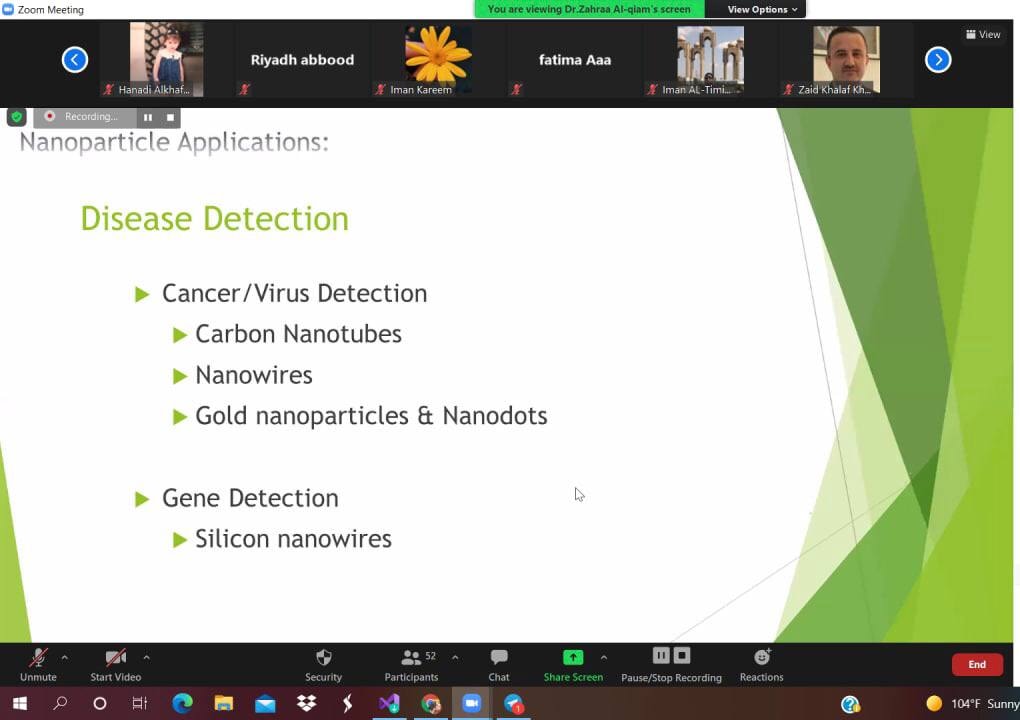Open the Security shield options
This screenshot has height=720, width=1020.
tap(323, 663)
